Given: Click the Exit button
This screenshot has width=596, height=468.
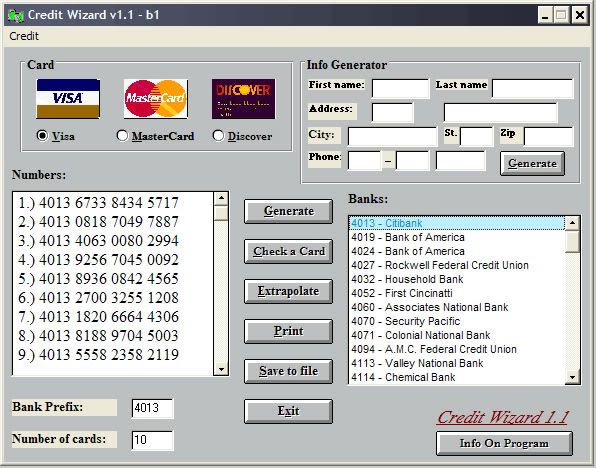Looking at the screenshot, I should tap(288, 411).
